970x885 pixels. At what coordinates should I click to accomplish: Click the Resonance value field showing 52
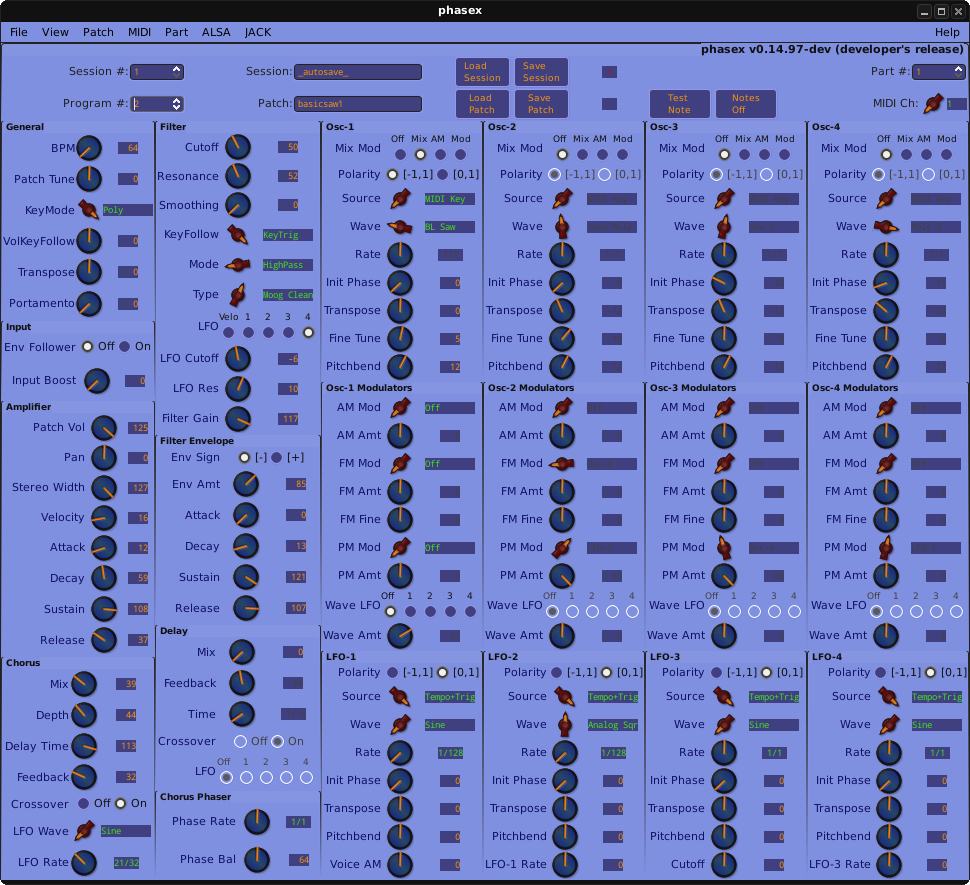click(288, 176)
